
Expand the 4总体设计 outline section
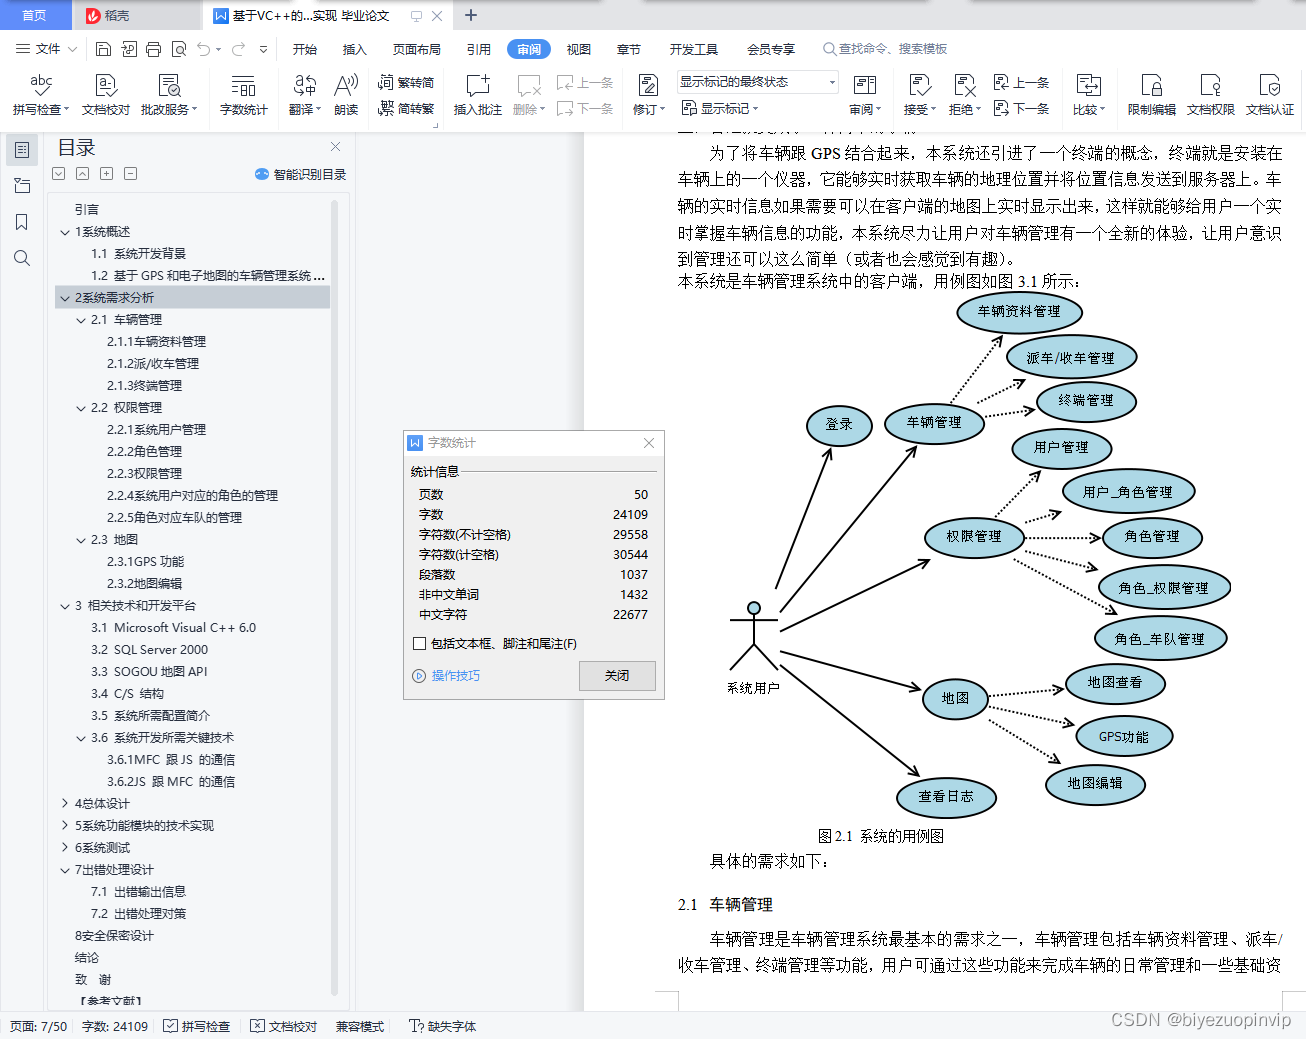pyautogui.click(x=64, y=803)
